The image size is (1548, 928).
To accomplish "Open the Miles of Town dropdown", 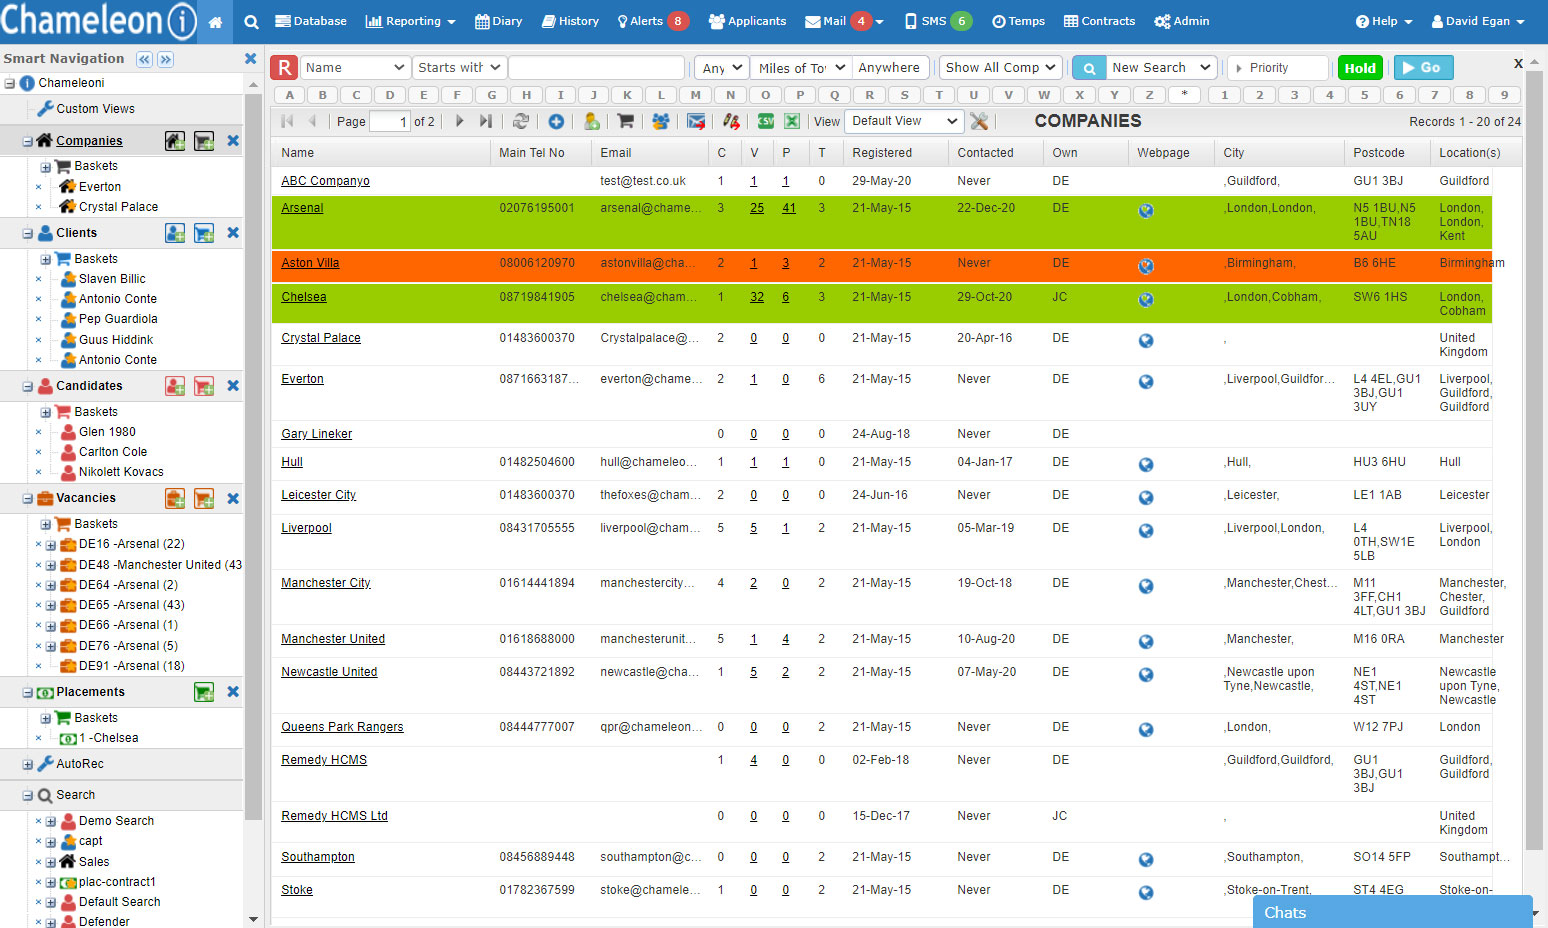I will 800,67.
